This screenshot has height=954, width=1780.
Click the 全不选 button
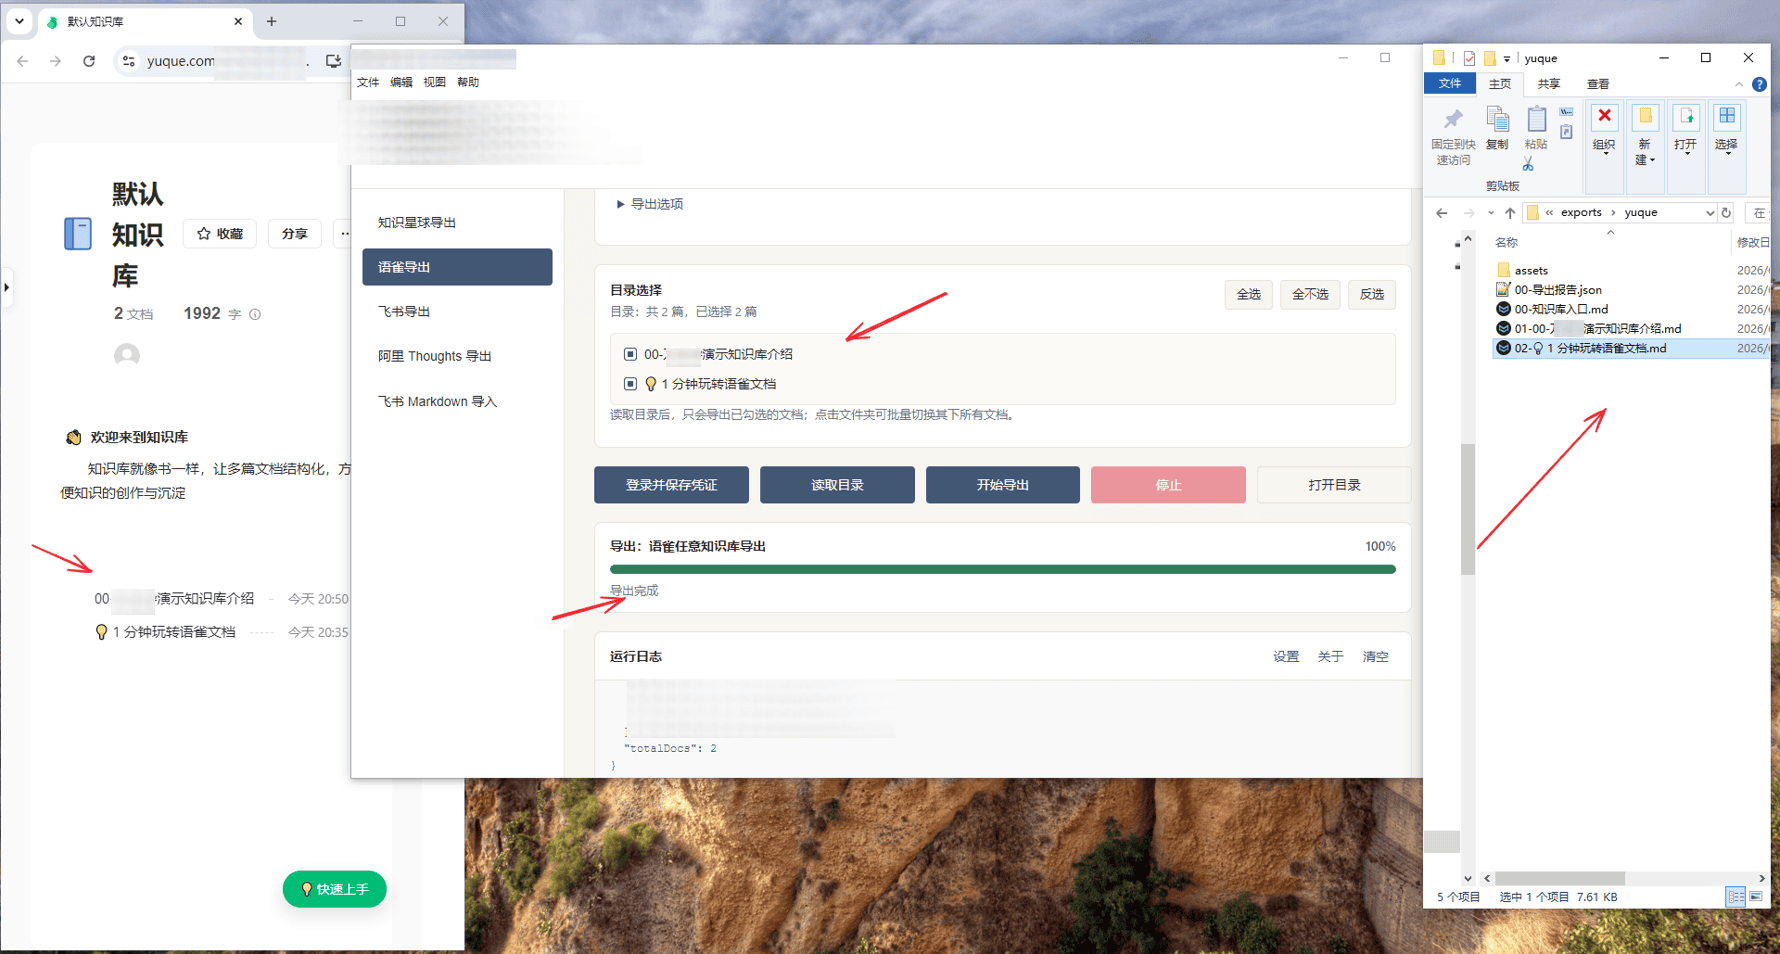(1310, 294)
